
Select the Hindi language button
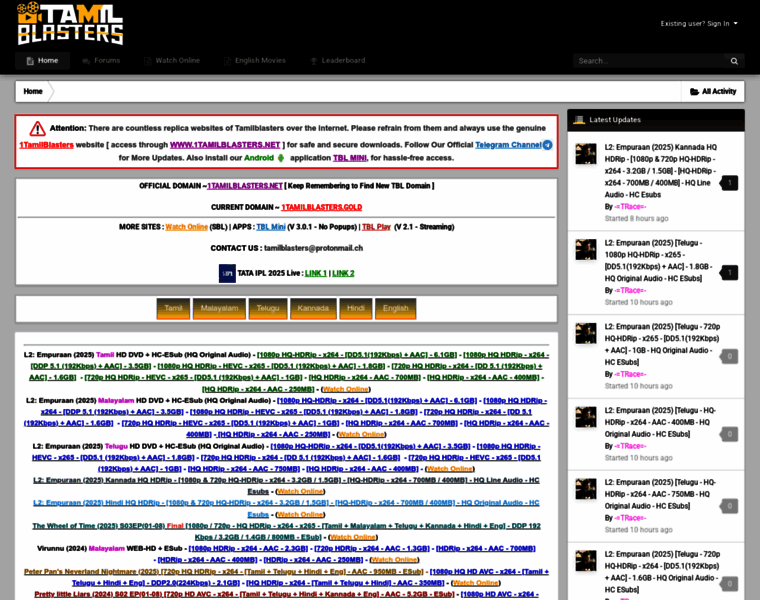pyautogui.click(x=356, y=308)
